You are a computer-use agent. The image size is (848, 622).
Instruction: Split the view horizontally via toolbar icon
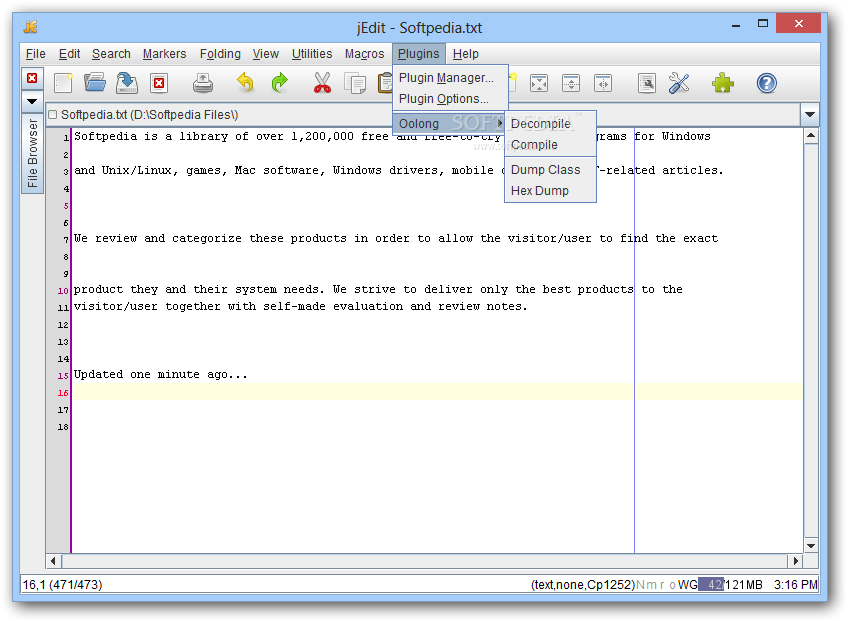coord(571,83)
